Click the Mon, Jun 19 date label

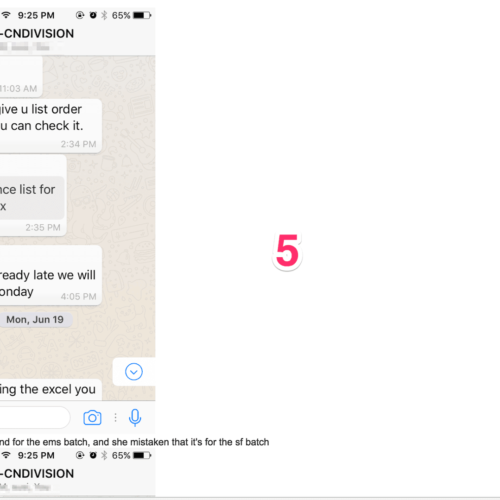[35, 320]
